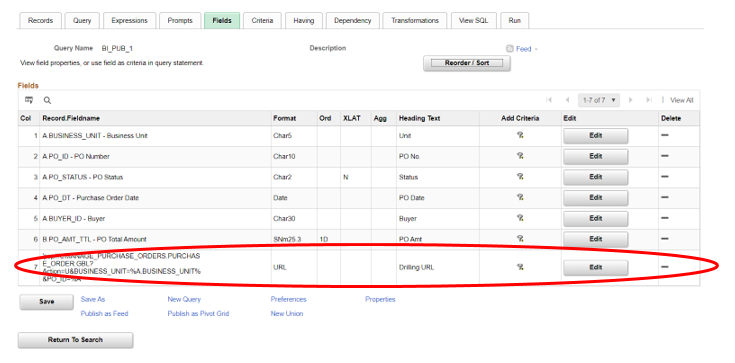
Task: Click the Find magnifier icon in Fields grid
Action: tap(47, 100)
